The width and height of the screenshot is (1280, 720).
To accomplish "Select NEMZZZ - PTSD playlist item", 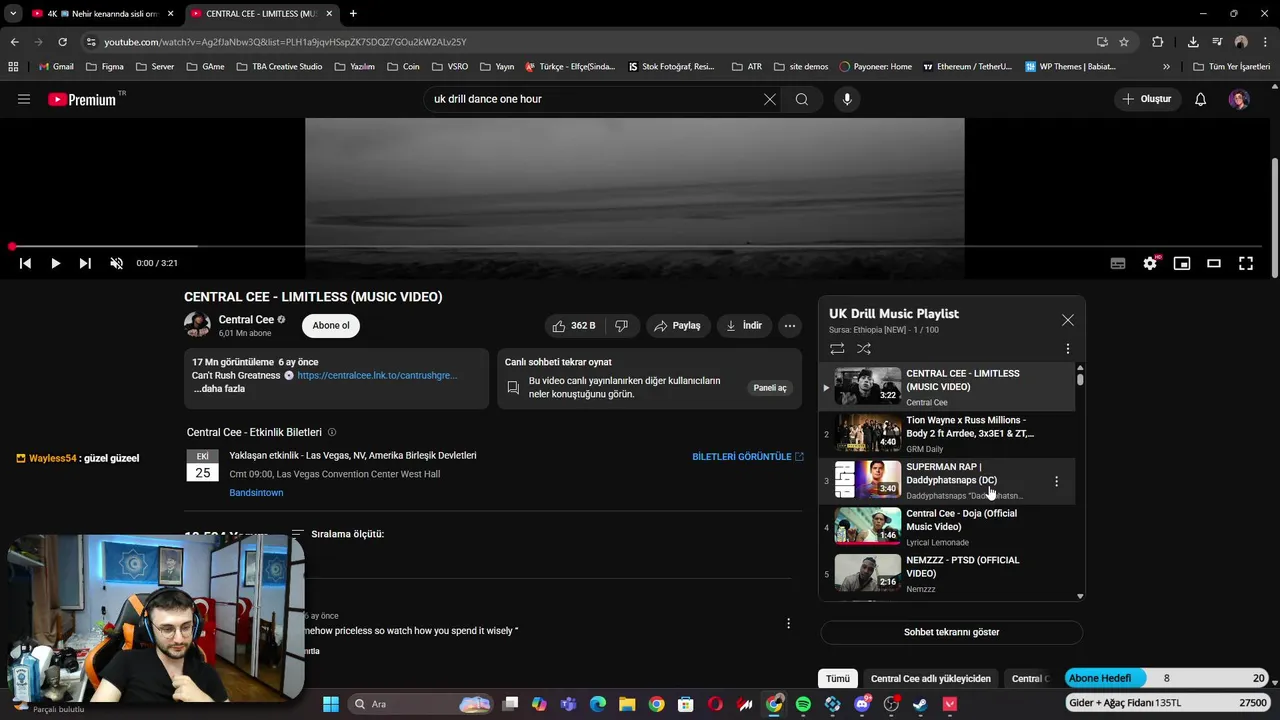I will [x=947, y=574].
